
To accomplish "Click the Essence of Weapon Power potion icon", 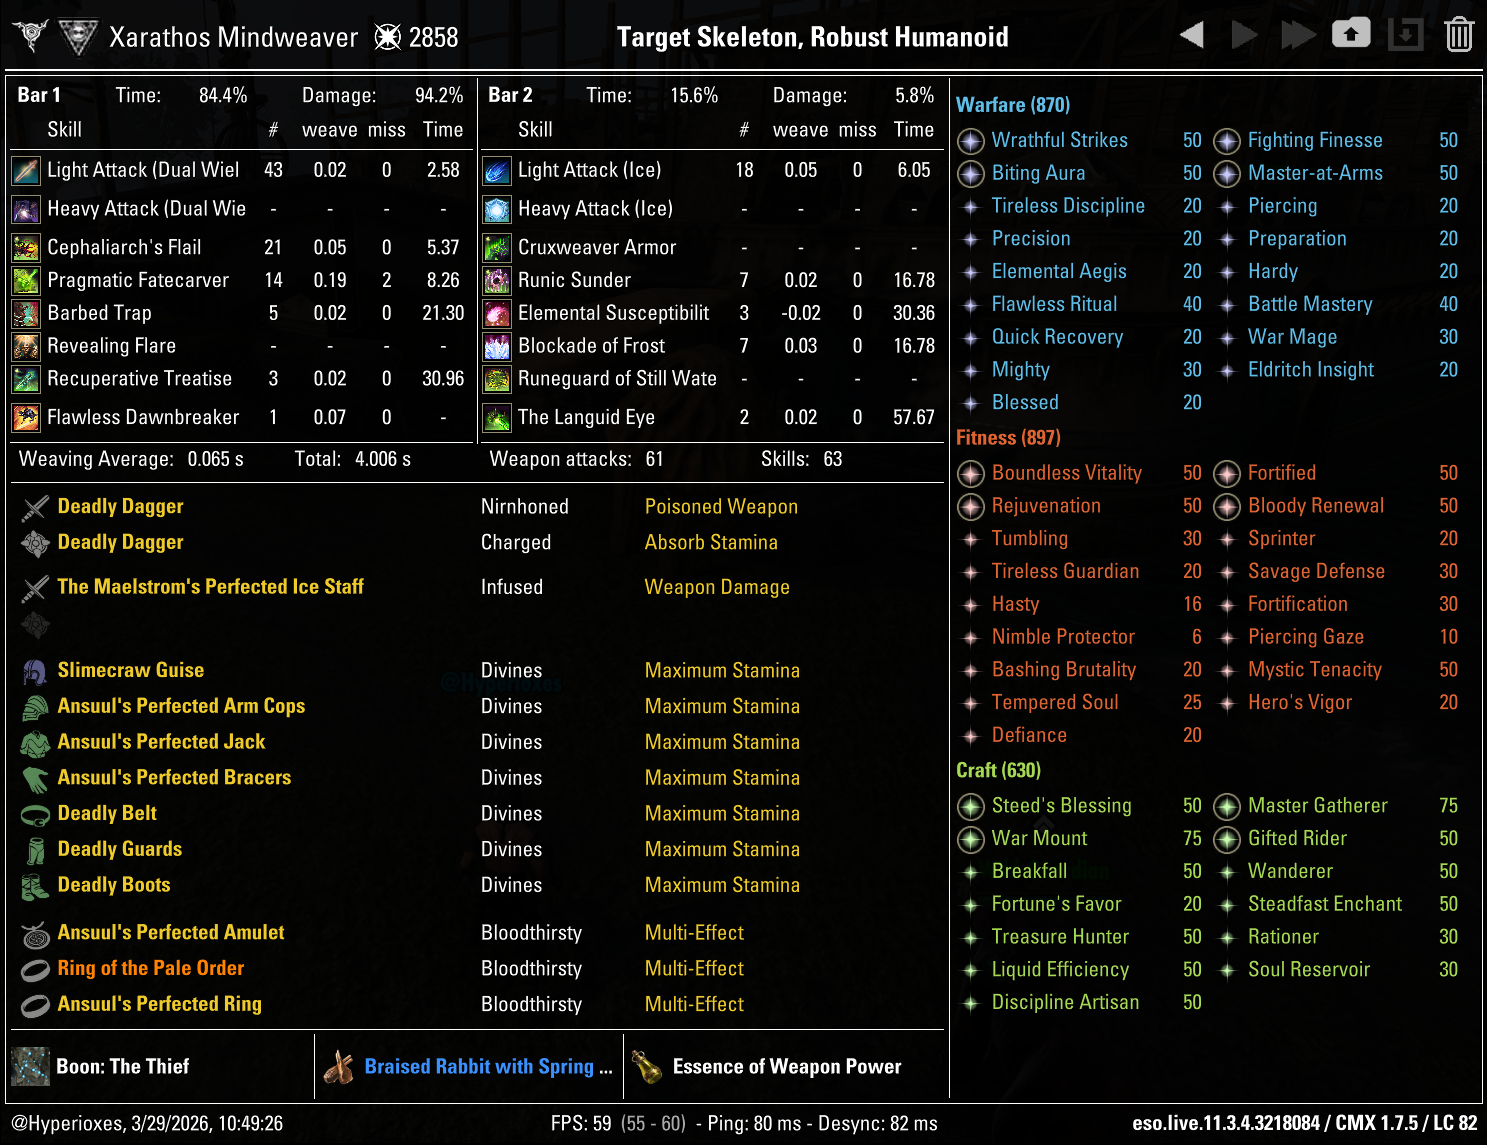I will [651, 1066].
